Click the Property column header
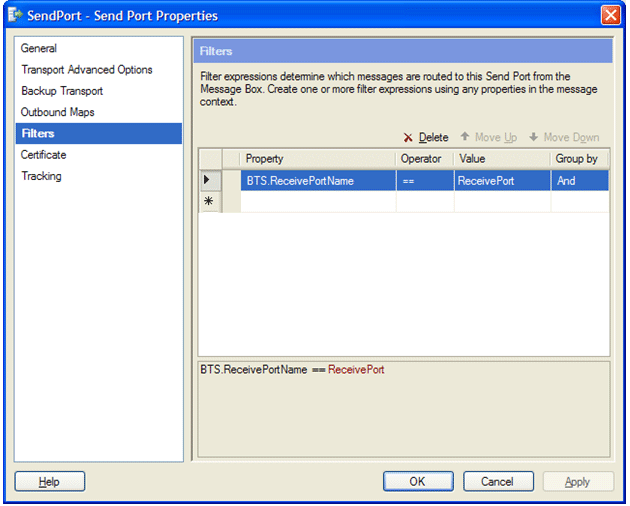 (317, 159)
